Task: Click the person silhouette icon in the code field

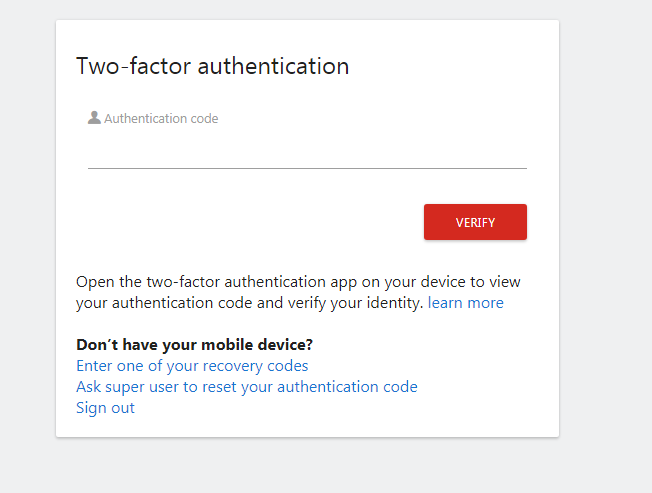Action: point(94,118)
